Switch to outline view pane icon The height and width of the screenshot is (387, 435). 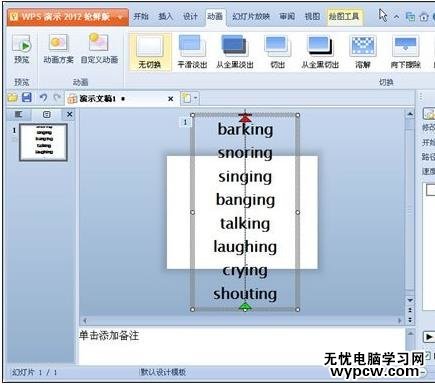(18, 115)
